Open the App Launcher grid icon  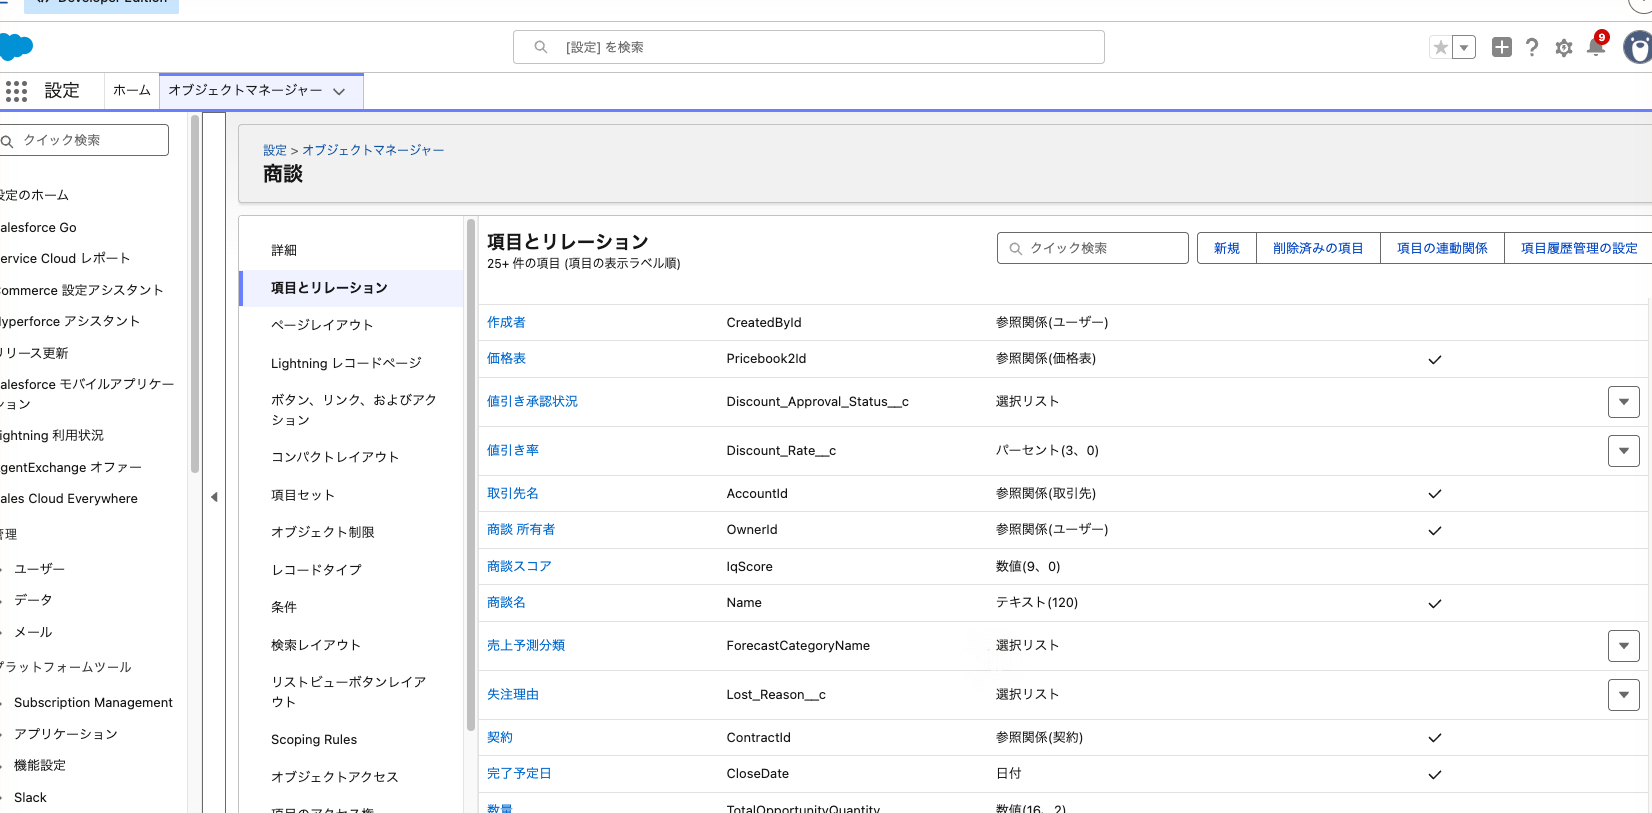click(16, 91)
